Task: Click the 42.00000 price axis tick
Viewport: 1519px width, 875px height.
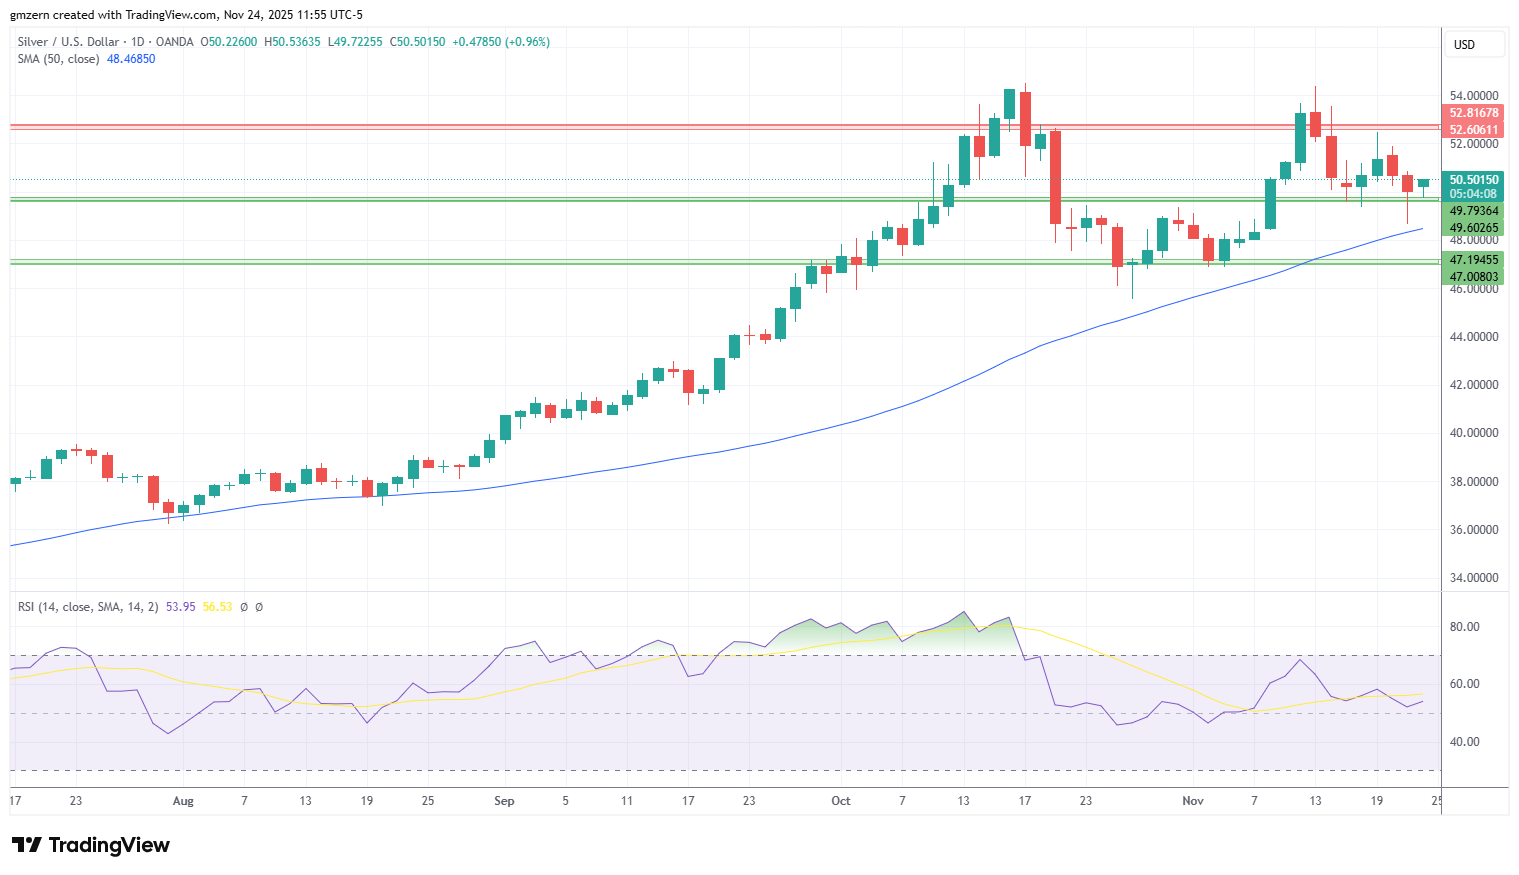Action: (1474, 385)
